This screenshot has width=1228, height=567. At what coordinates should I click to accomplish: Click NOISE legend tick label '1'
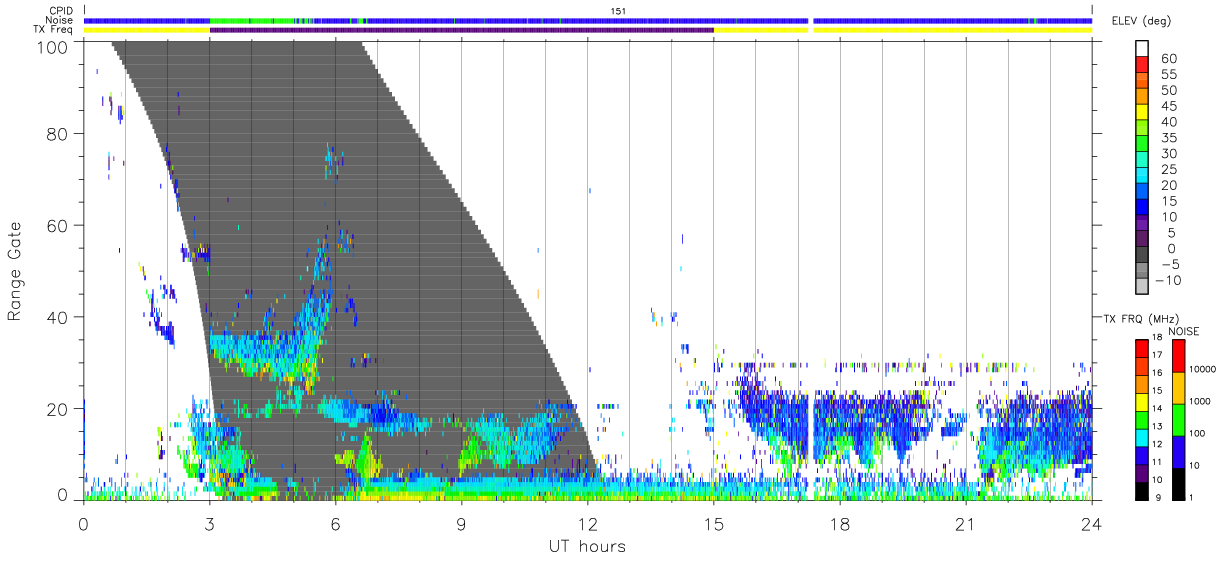[1189, 497]
